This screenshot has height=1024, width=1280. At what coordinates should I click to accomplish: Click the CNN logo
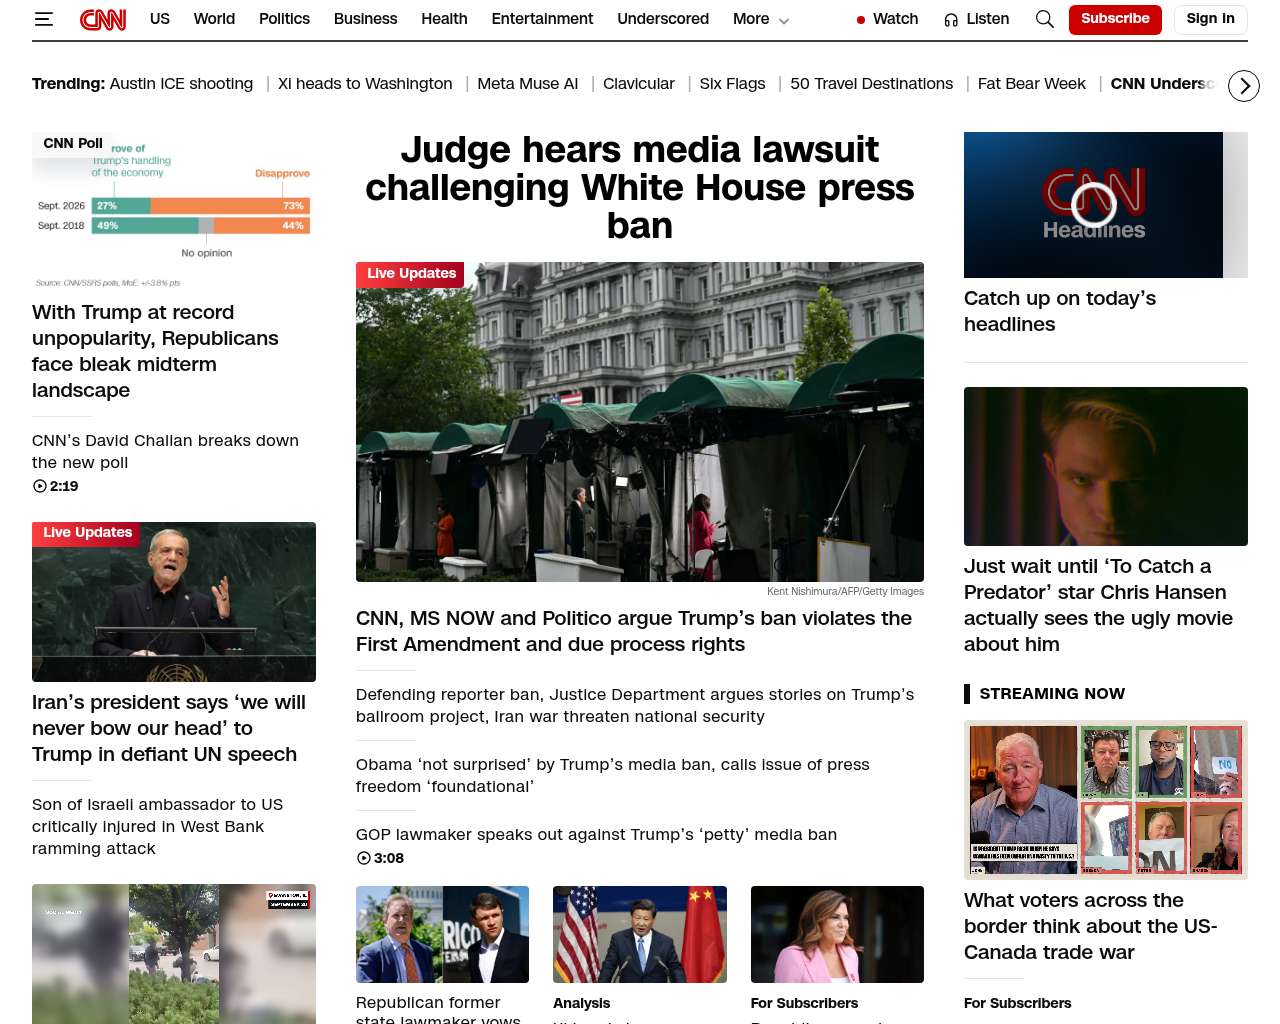point(103,19)
